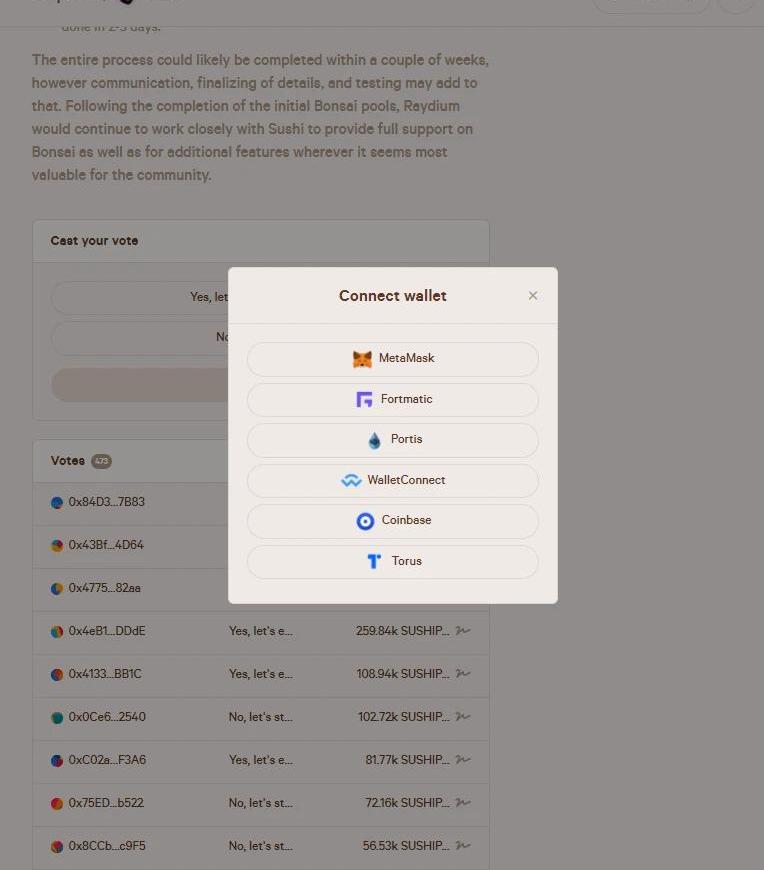764x870 pixels.
Task: Click signature icon for 259.84k SUSHIP vote
Action: pyautogui.click(x=463, y=631)
